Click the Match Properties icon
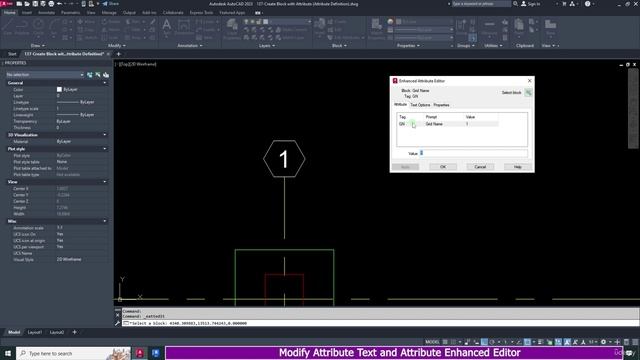Image resolution: width=640 pixels, height=360 pixels. [376, 28]
